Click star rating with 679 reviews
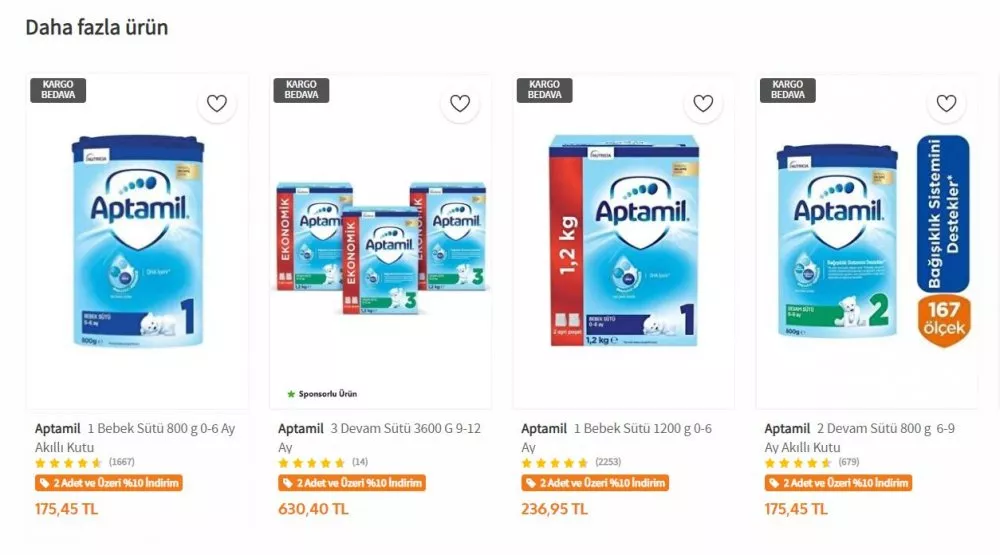1000x555 pixels. [798, 463]
